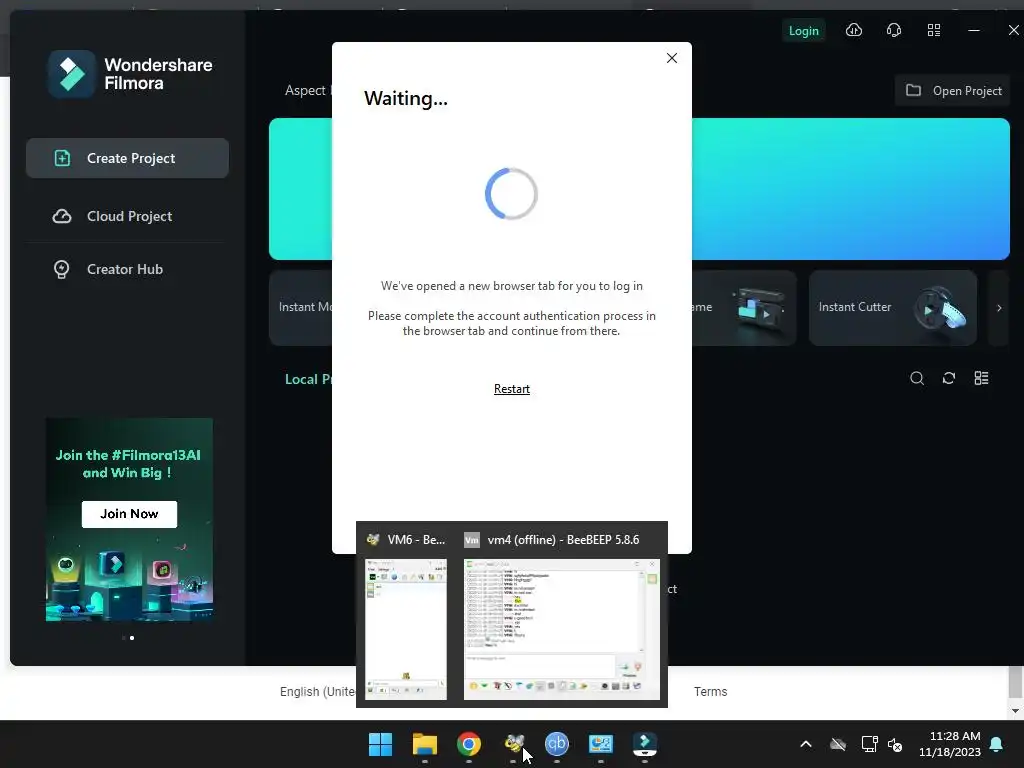The height and width of the screenshot is (768, 1024).
Task: Open the Windows Start menu
Action: (x=380, y=744)
